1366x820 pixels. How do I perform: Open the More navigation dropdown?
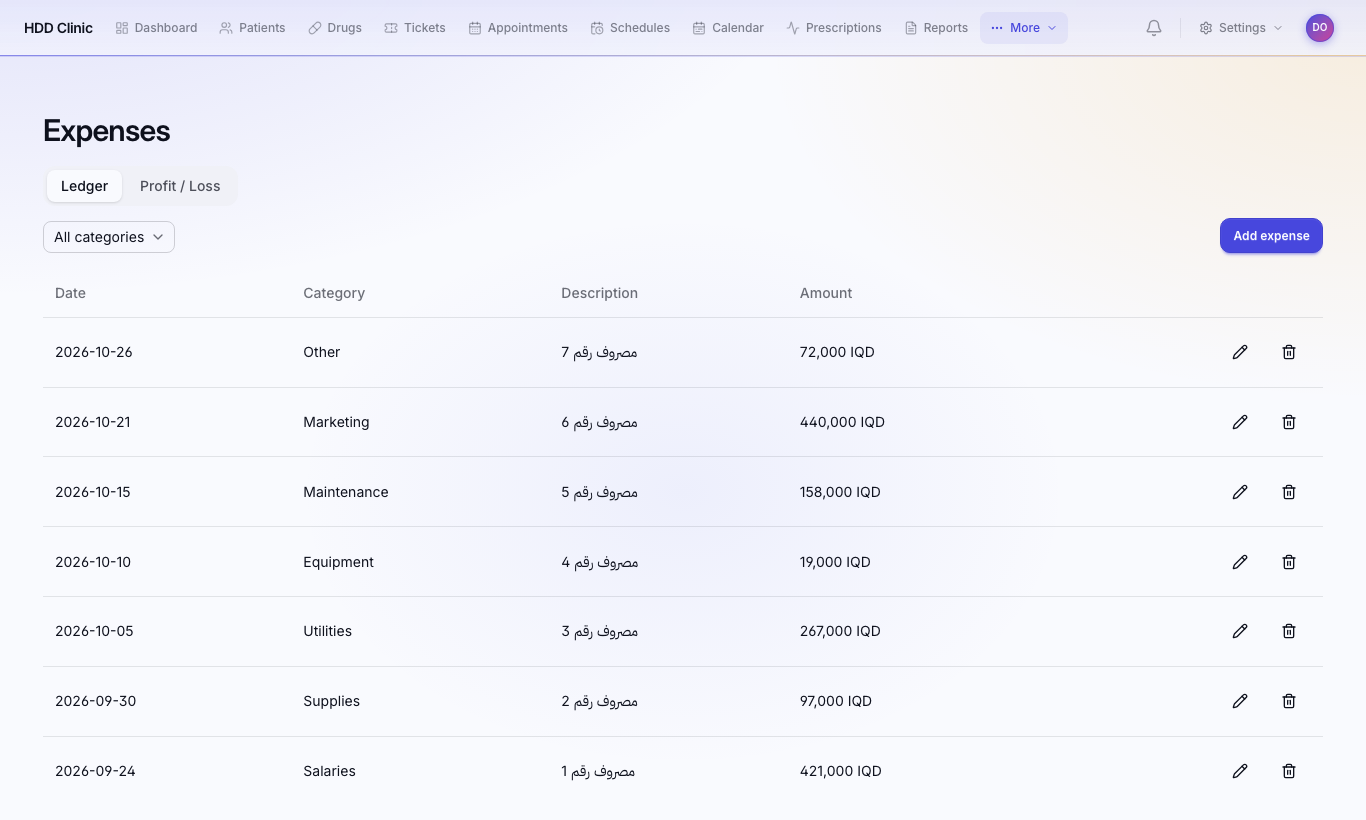point(1024,28)
